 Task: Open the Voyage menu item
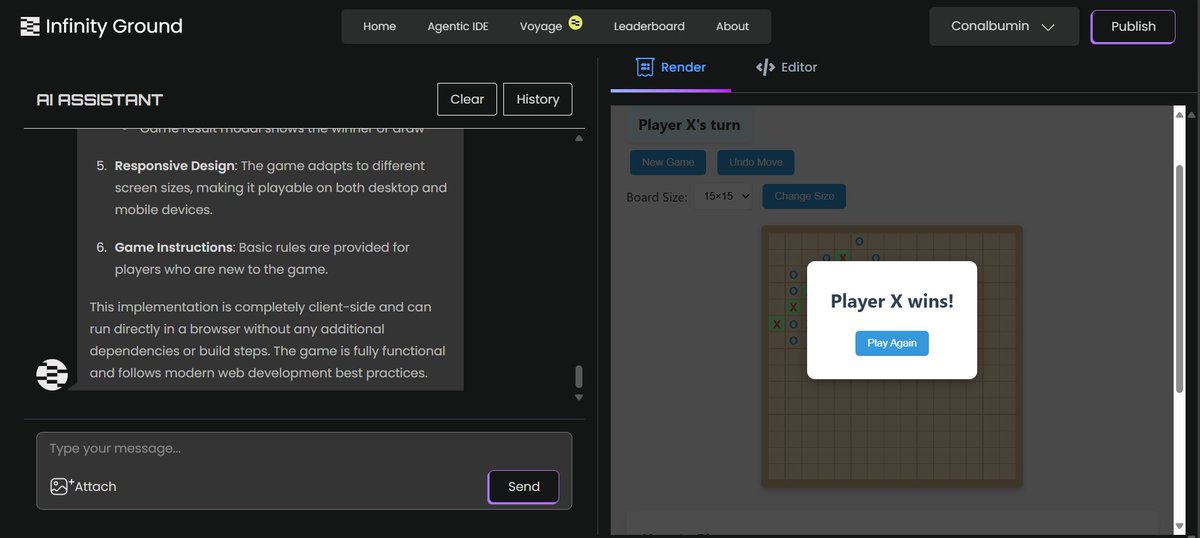(x=541, y=26)
